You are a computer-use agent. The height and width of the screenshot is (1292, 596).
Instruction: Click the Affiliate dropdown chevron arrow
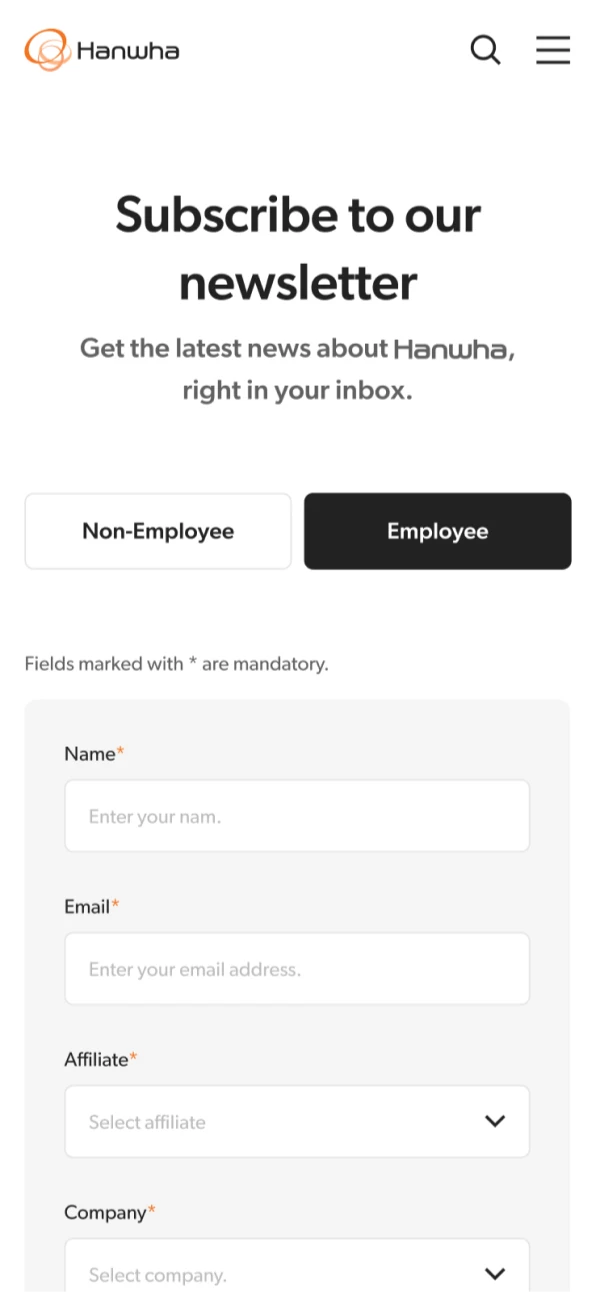[495, 1122]
